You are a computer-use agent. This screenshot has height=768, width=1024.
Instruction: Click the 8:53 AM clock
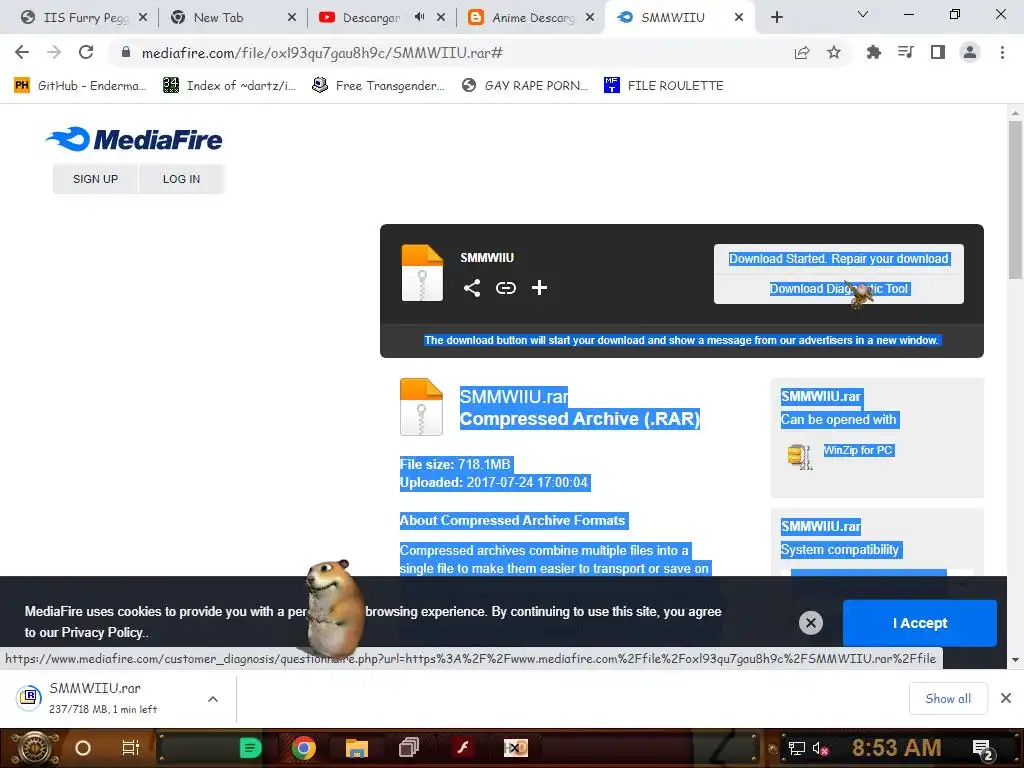[x=896, y=748]
